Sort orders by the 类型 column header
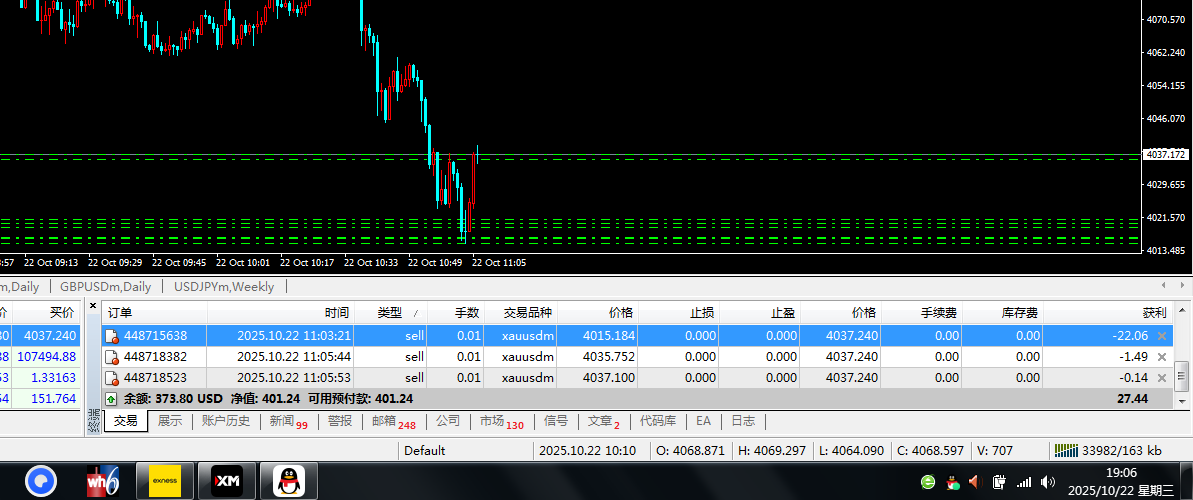Screen dimensions: 1193x500 (x=390, y=313)
